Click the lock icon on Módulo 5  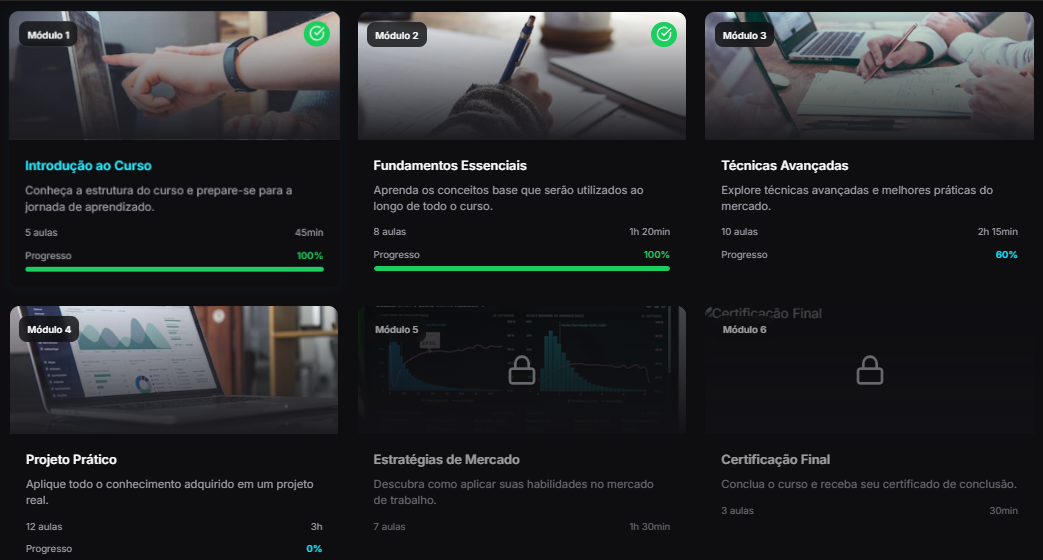click(x=522, y=371)
